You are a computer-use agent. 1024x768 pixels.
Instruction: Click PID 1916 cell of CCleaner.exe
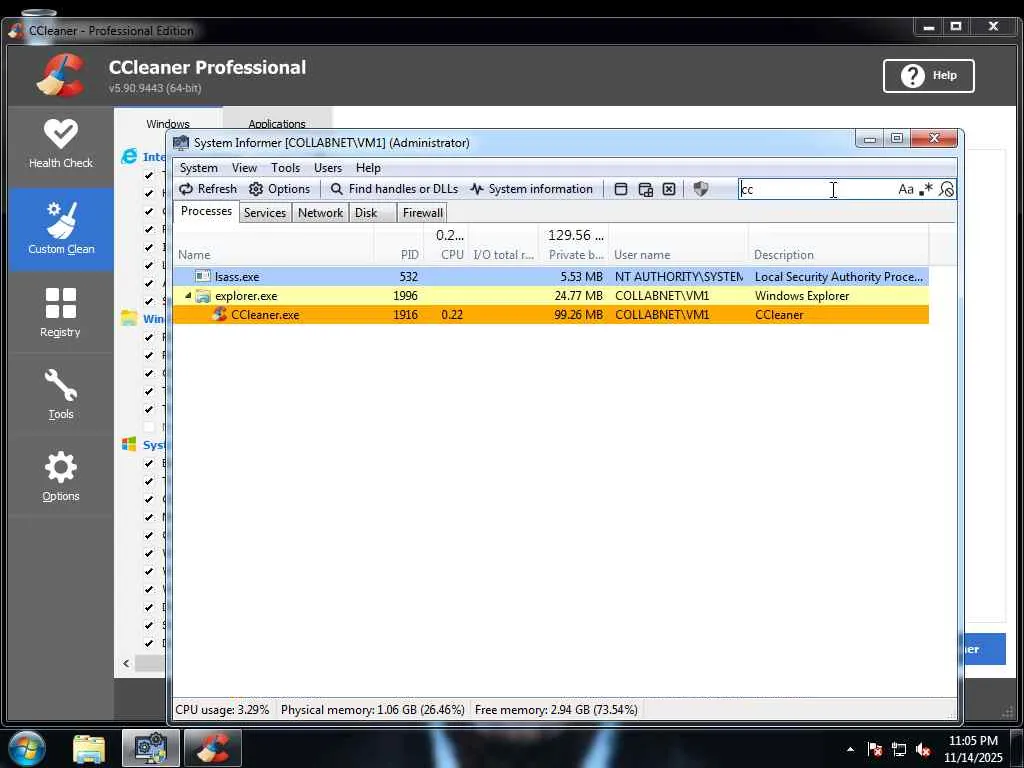tap(405, 315)
